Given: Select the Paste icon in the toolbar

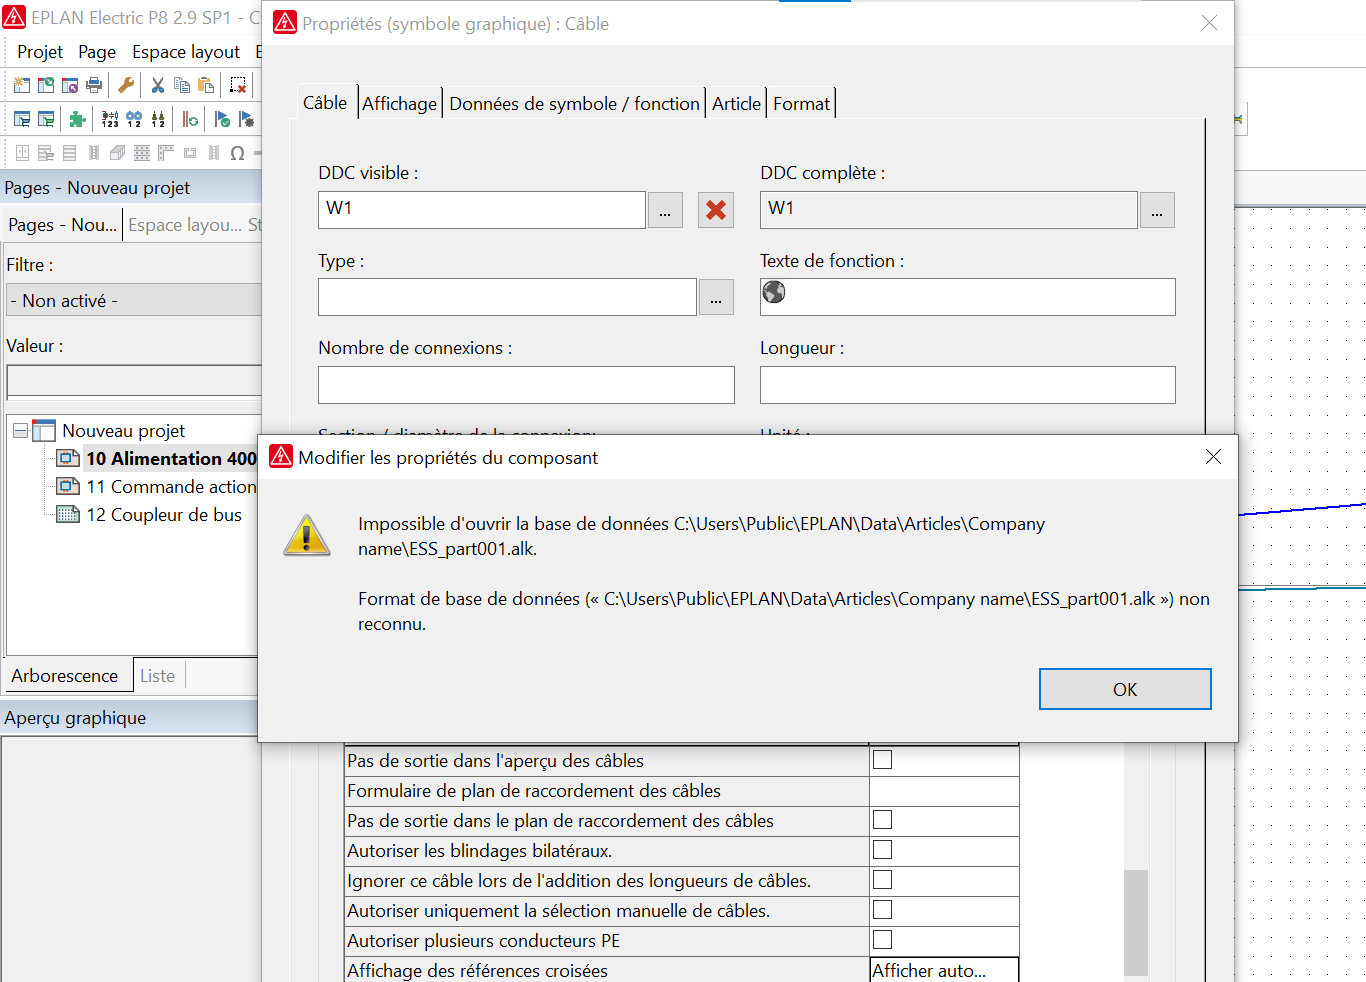Looking at the screenshot, I should pyautogui.click(x=205, y=85).
